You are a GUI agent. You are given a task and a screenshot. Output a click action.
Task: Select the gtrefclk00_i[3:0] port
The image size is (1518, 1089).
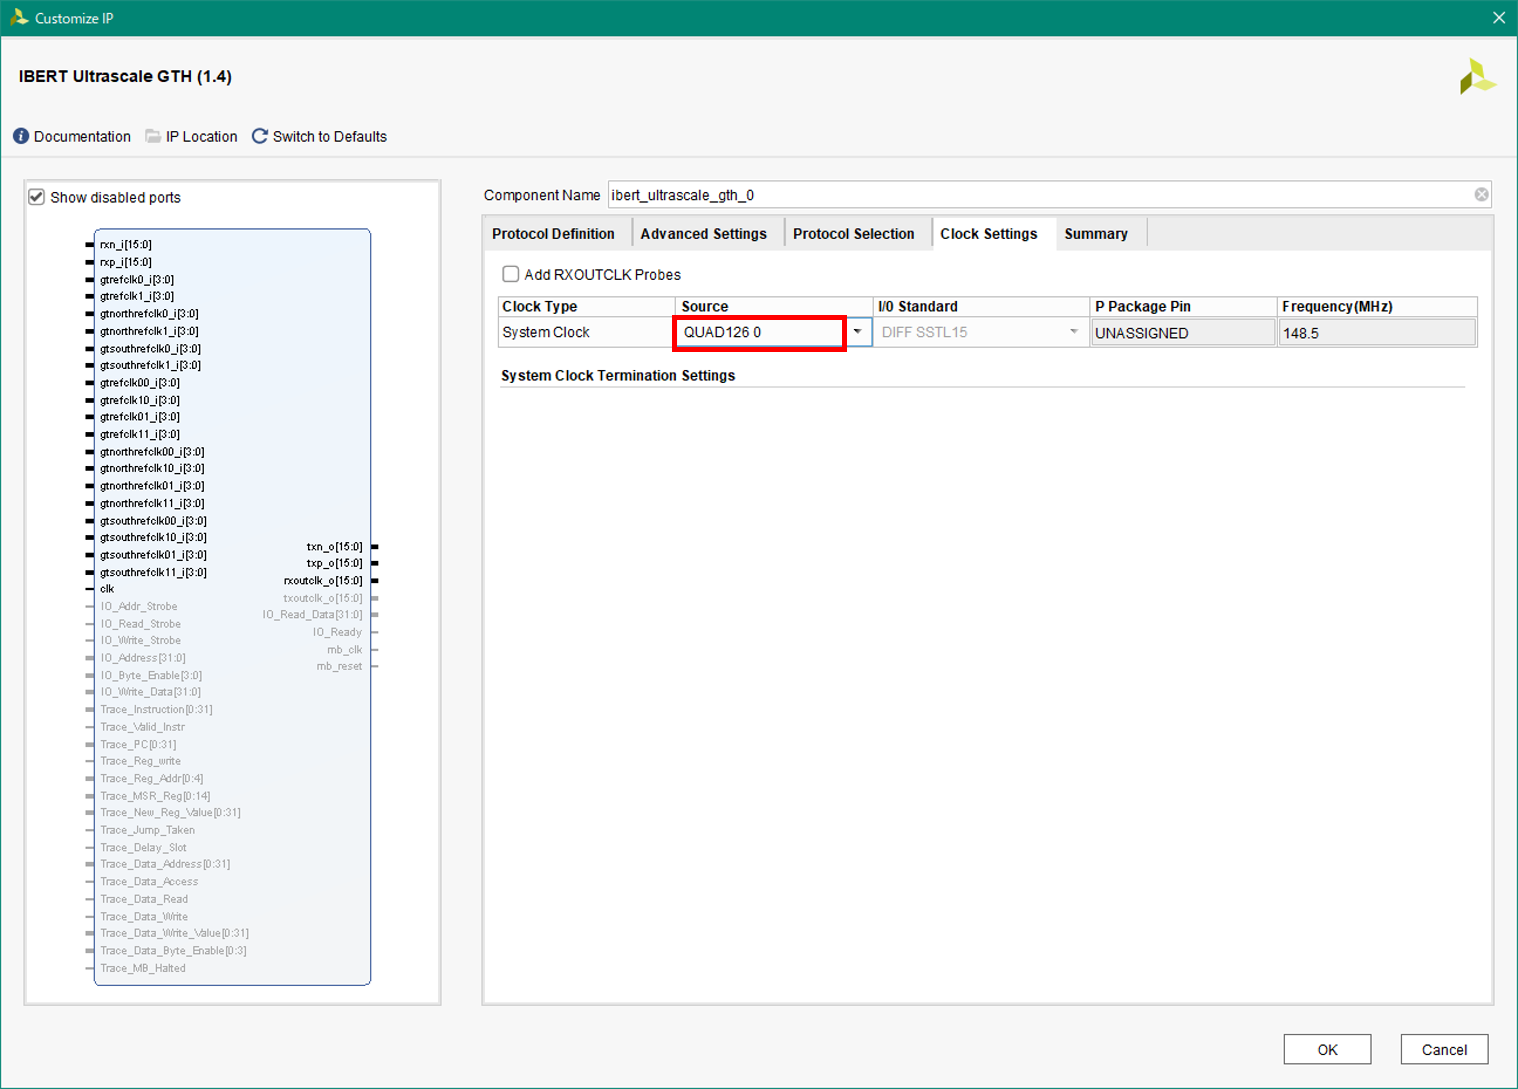139,382
